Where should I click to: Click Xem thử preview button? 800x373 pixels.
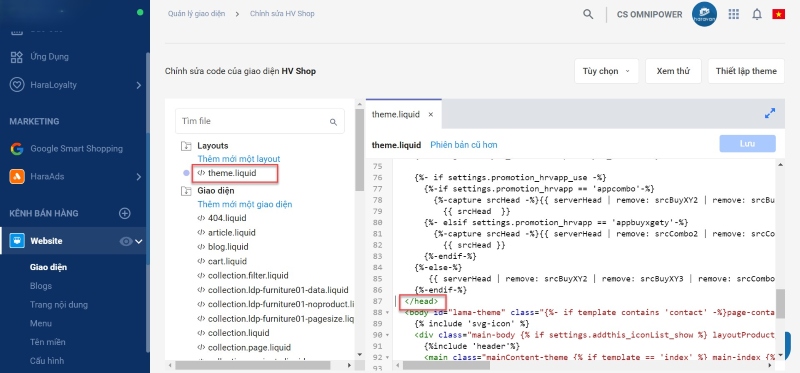coord(673,71)
